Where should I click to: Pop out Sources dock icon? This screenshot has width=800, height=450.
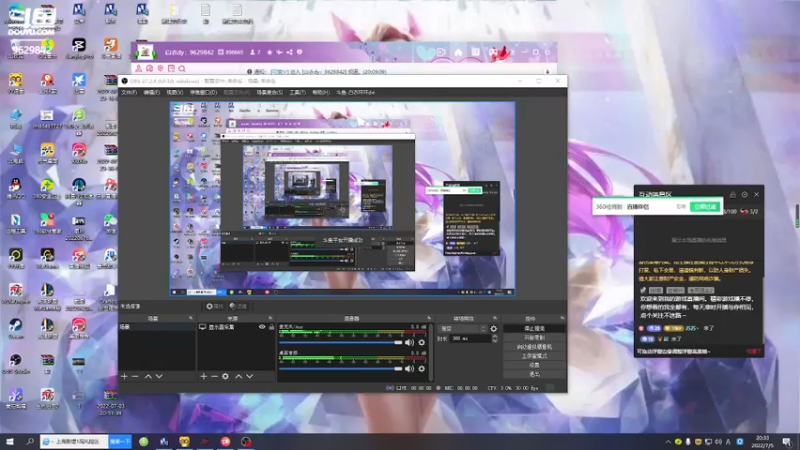tap(270, 318)
